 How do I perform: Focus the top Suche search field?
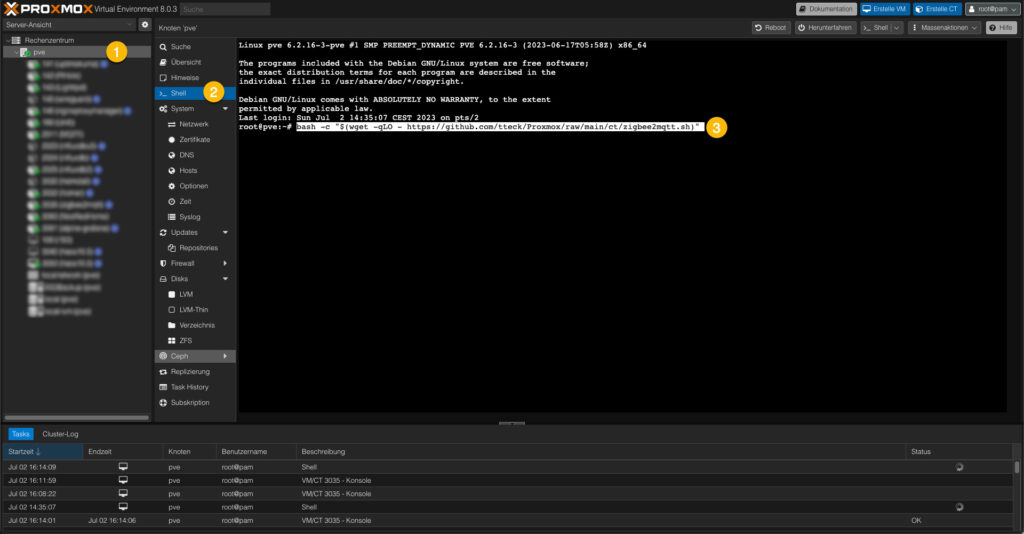(x=225, y=9)
